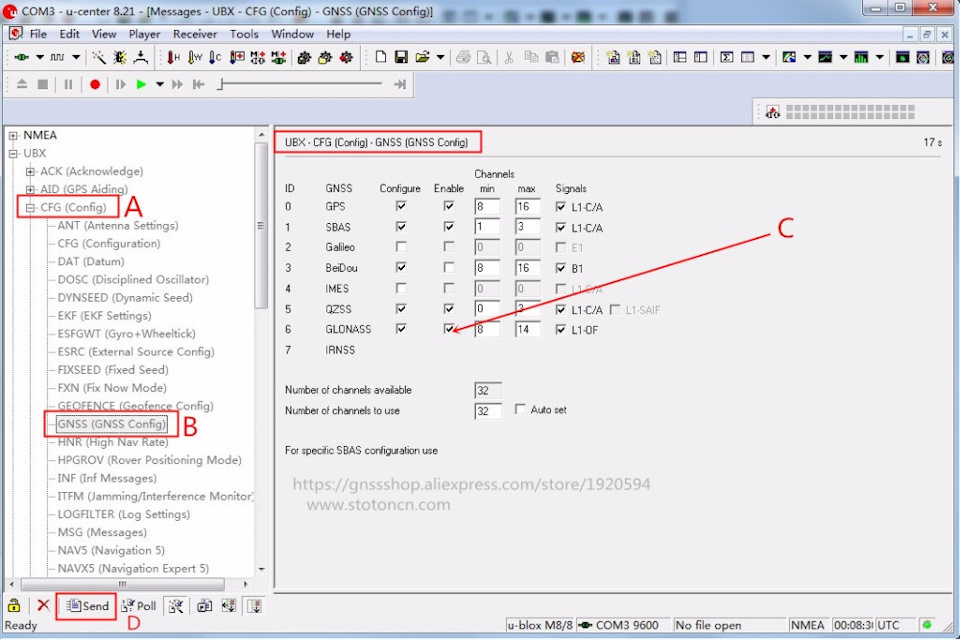Viewport: 960px width, 640px height.
Task: Click the green line chart view icon
Action: (825, 58)
